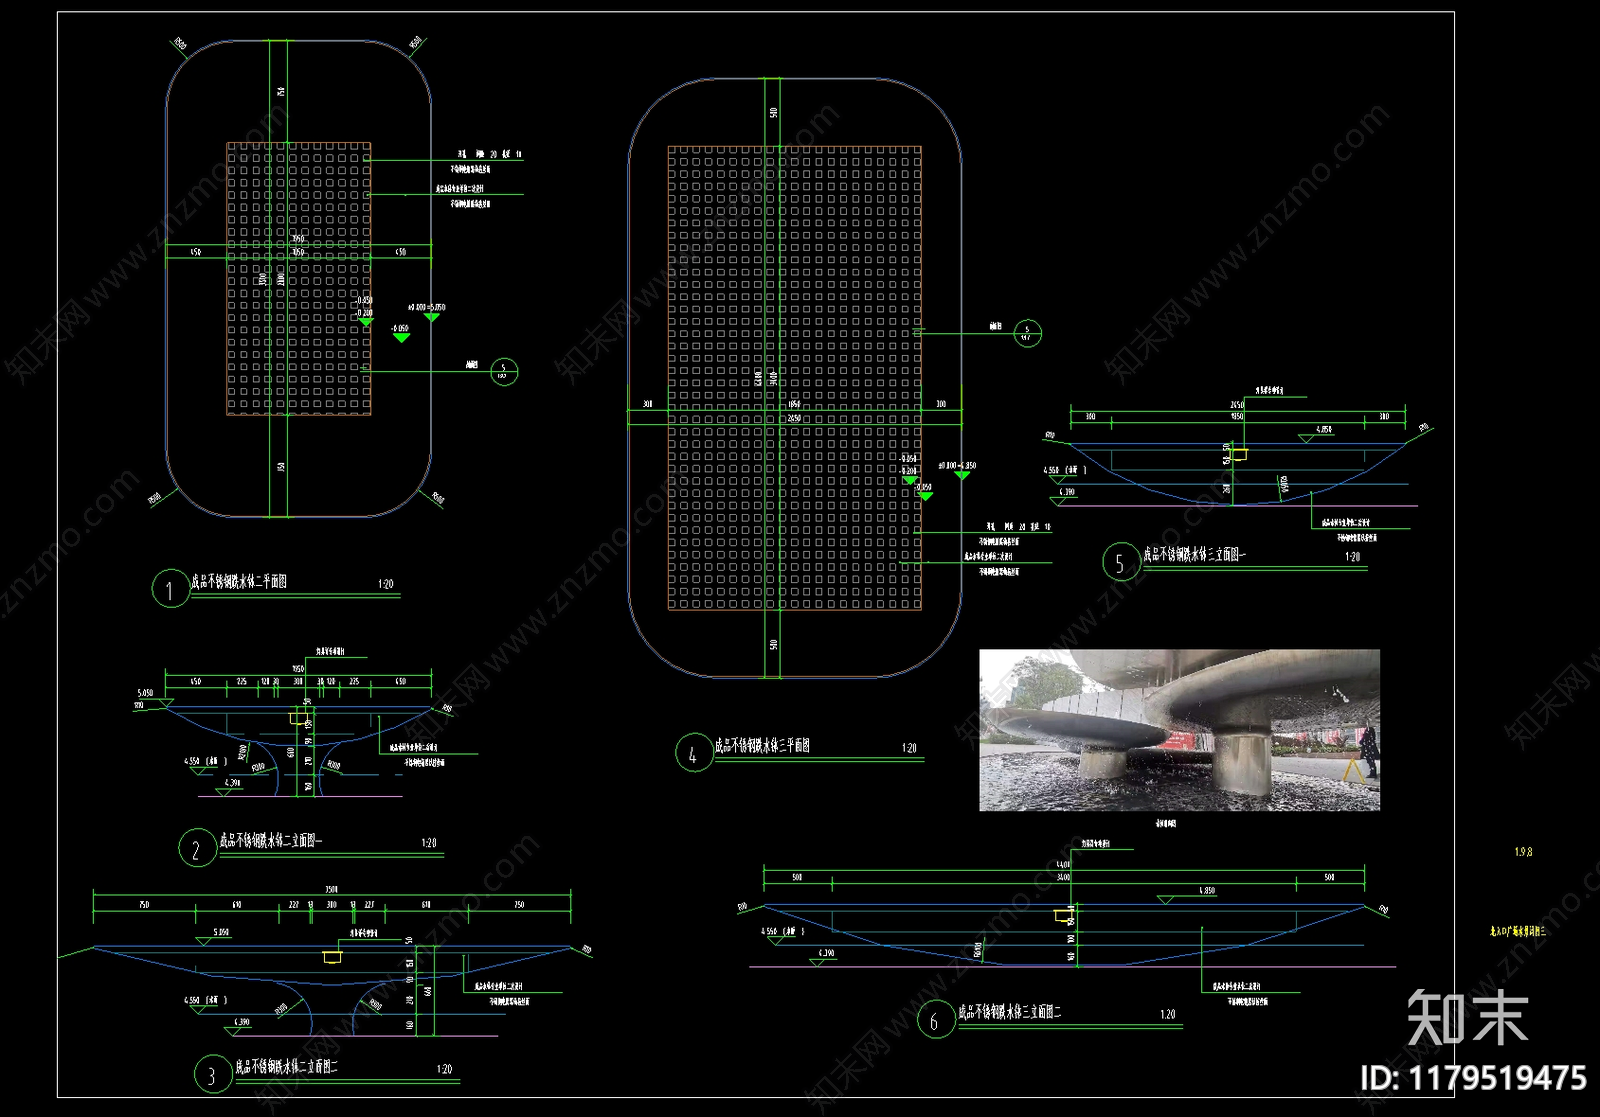The image size is (1600, 1117).
Task: Select the right 500 dimension in elevation 6
Action: tap(1329, 877)
